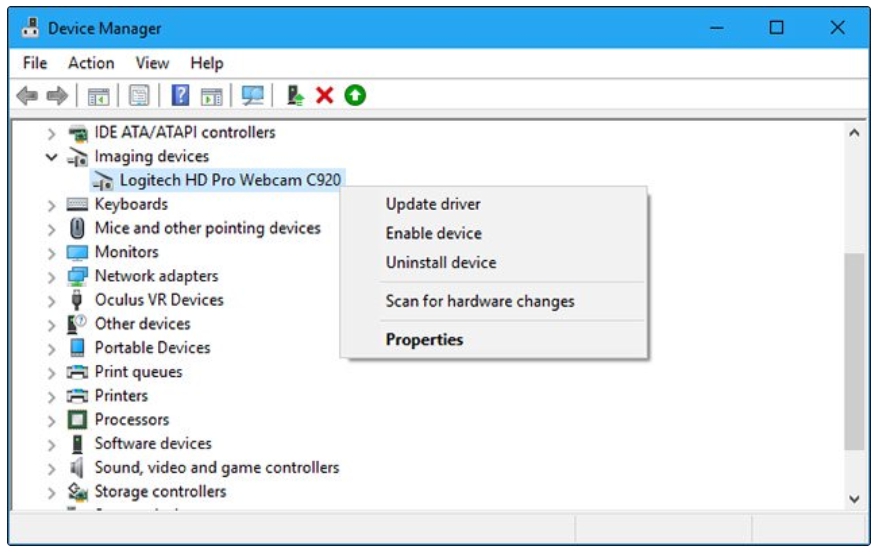Expand the Keyboards category
881x555 pixels.
(x=51, y=205)
